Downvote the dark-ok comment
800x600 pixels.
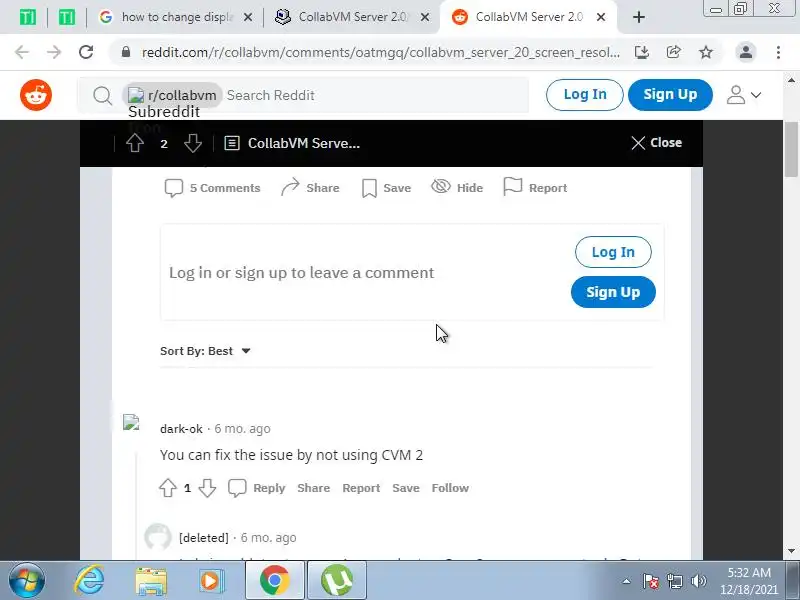(207, 488)
